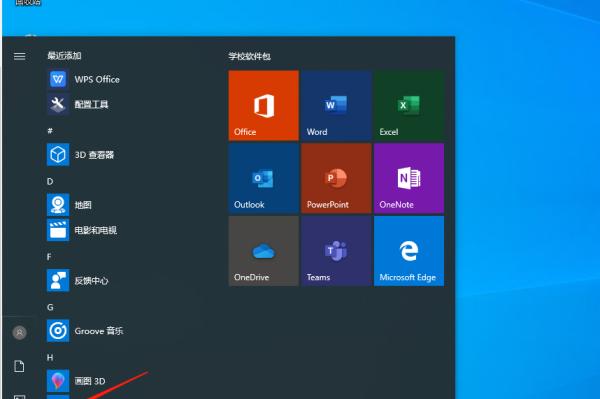Jump via the # letter header
The image size is (600, 399).
tap(50, 131)
